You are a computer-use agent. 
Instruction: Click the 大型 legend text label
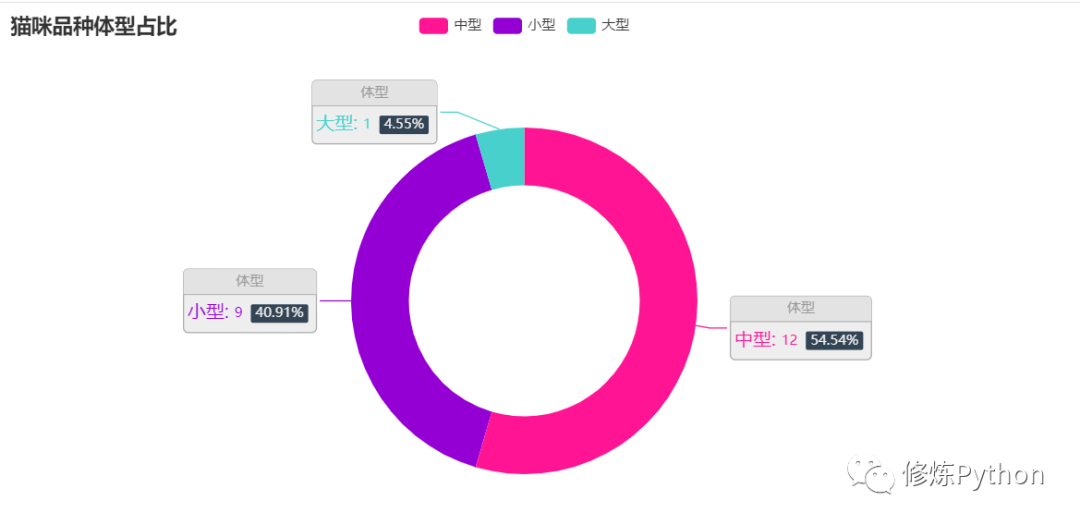(615, 25)
